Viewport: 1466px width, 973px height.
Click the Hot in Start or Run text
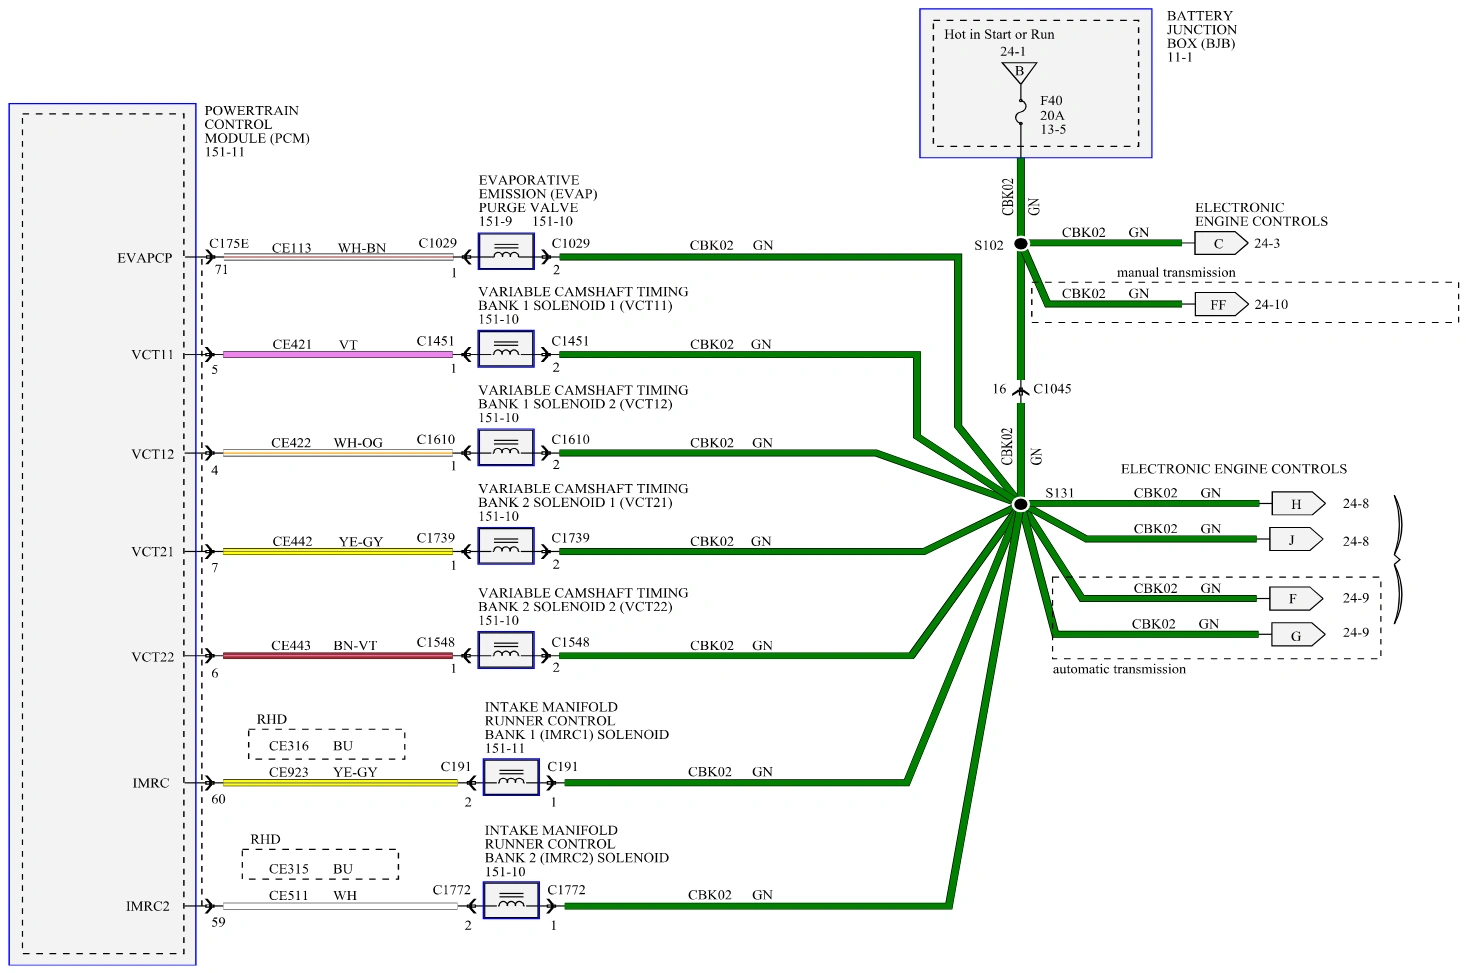pyautogui.click(x=999, y=34)
